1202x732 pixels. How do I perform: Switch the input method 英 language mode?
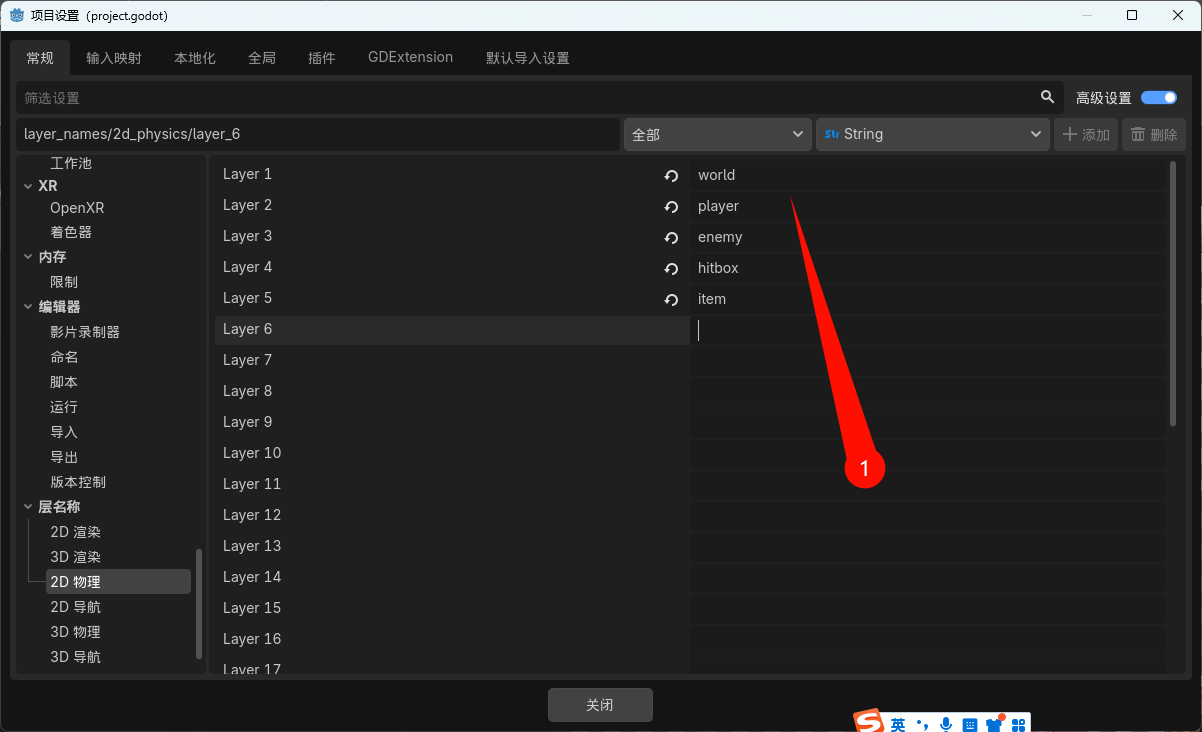pos(898,724)
